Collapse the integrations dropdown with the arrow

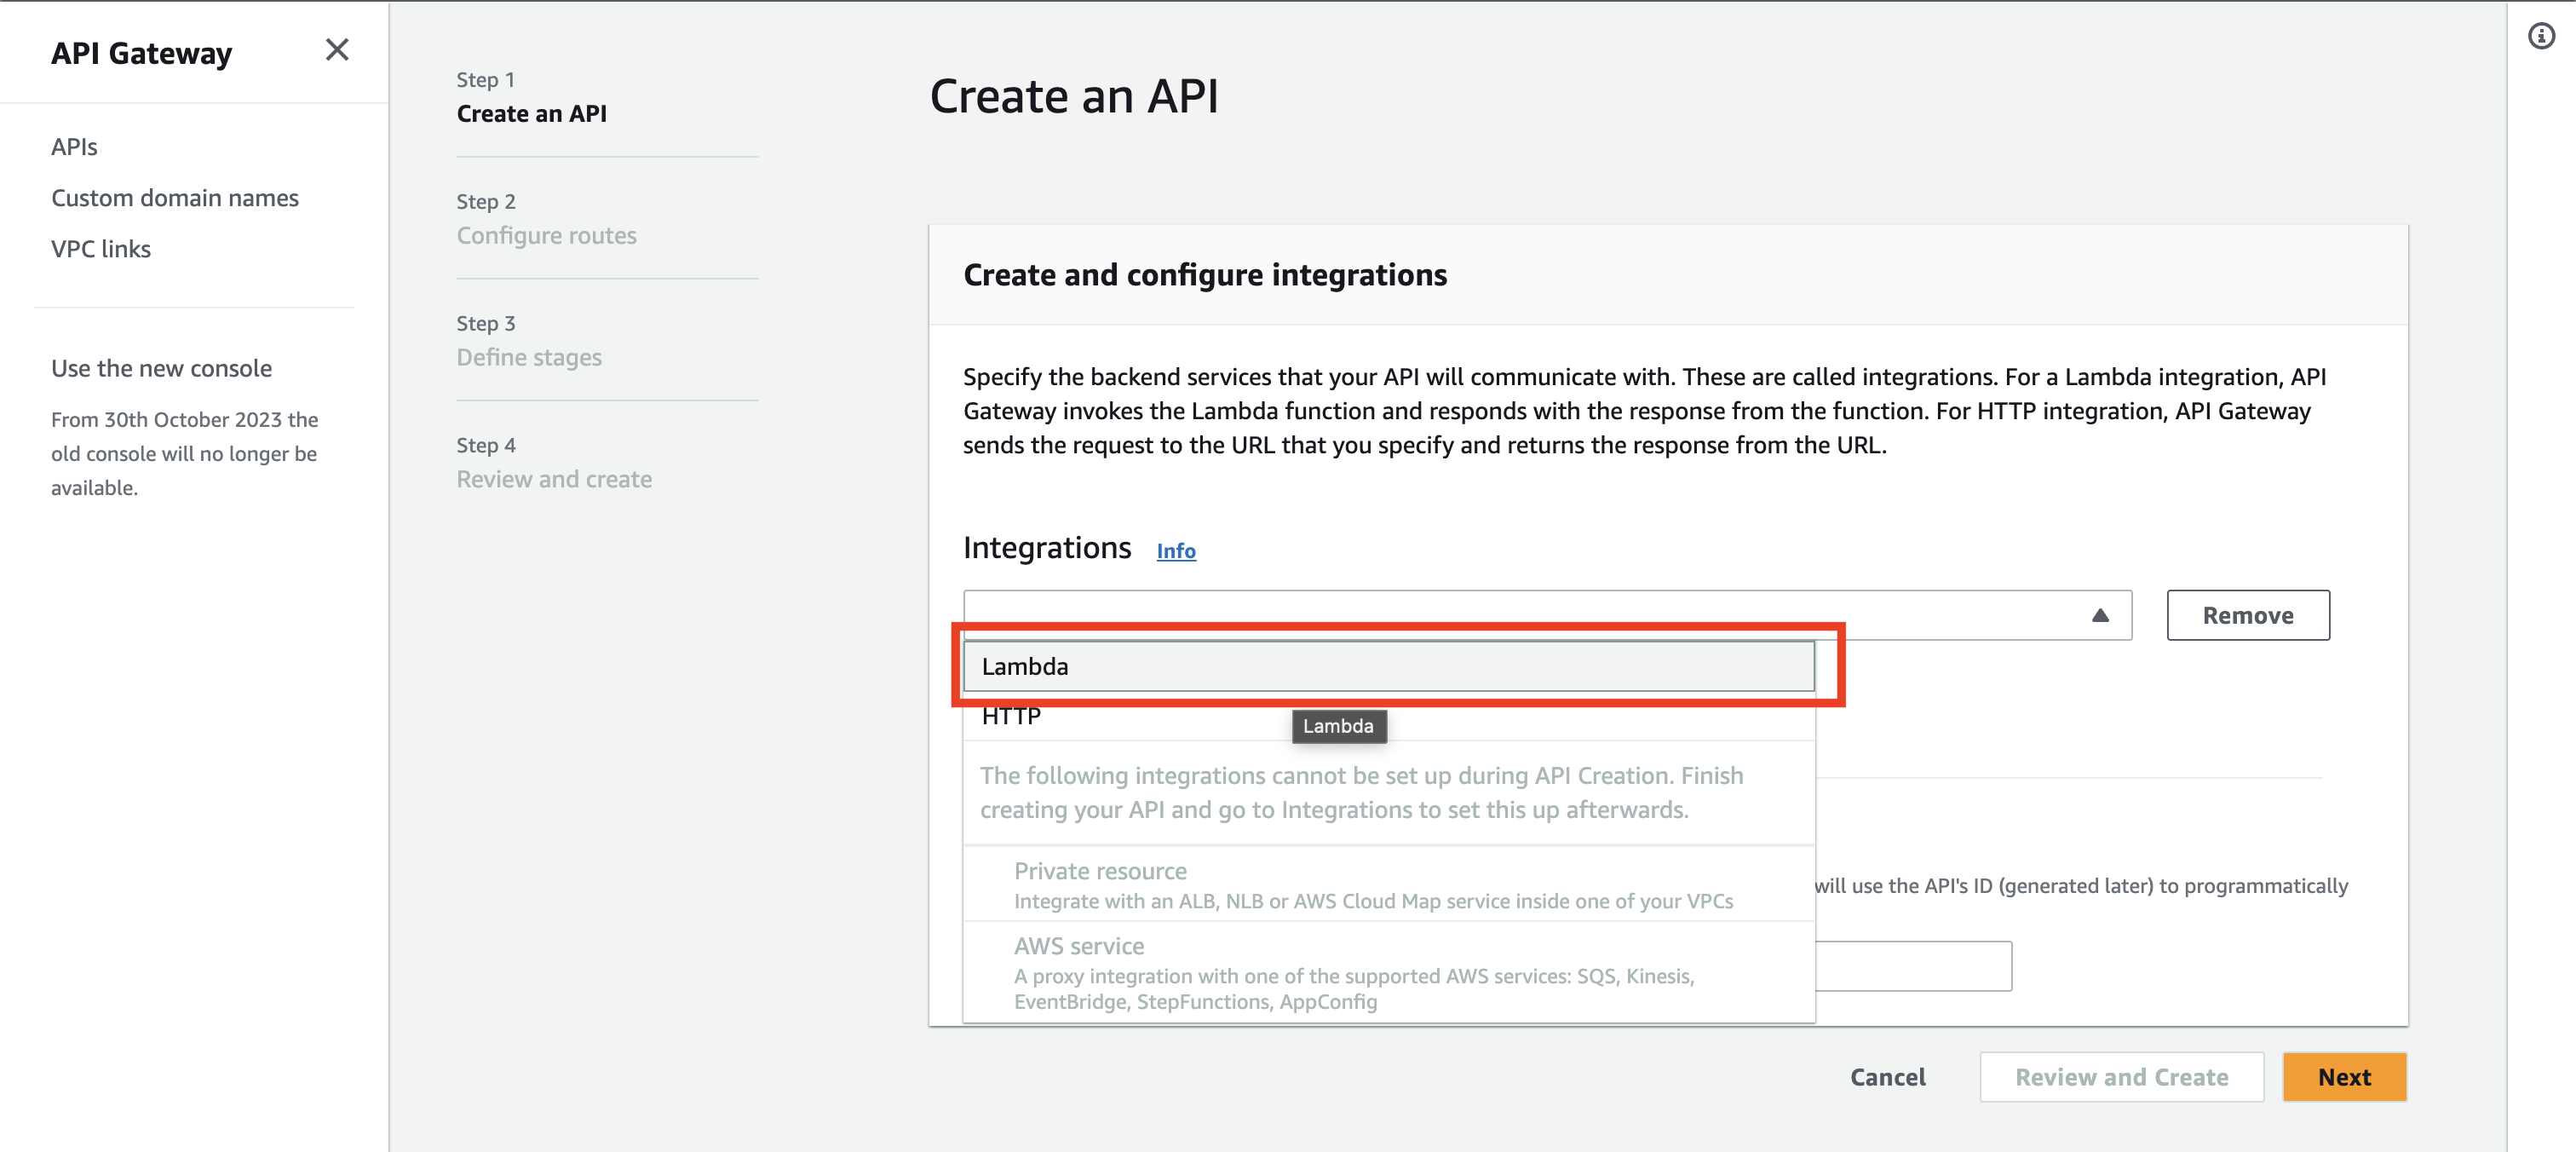pyautogui.click(x=2100, y=615)
